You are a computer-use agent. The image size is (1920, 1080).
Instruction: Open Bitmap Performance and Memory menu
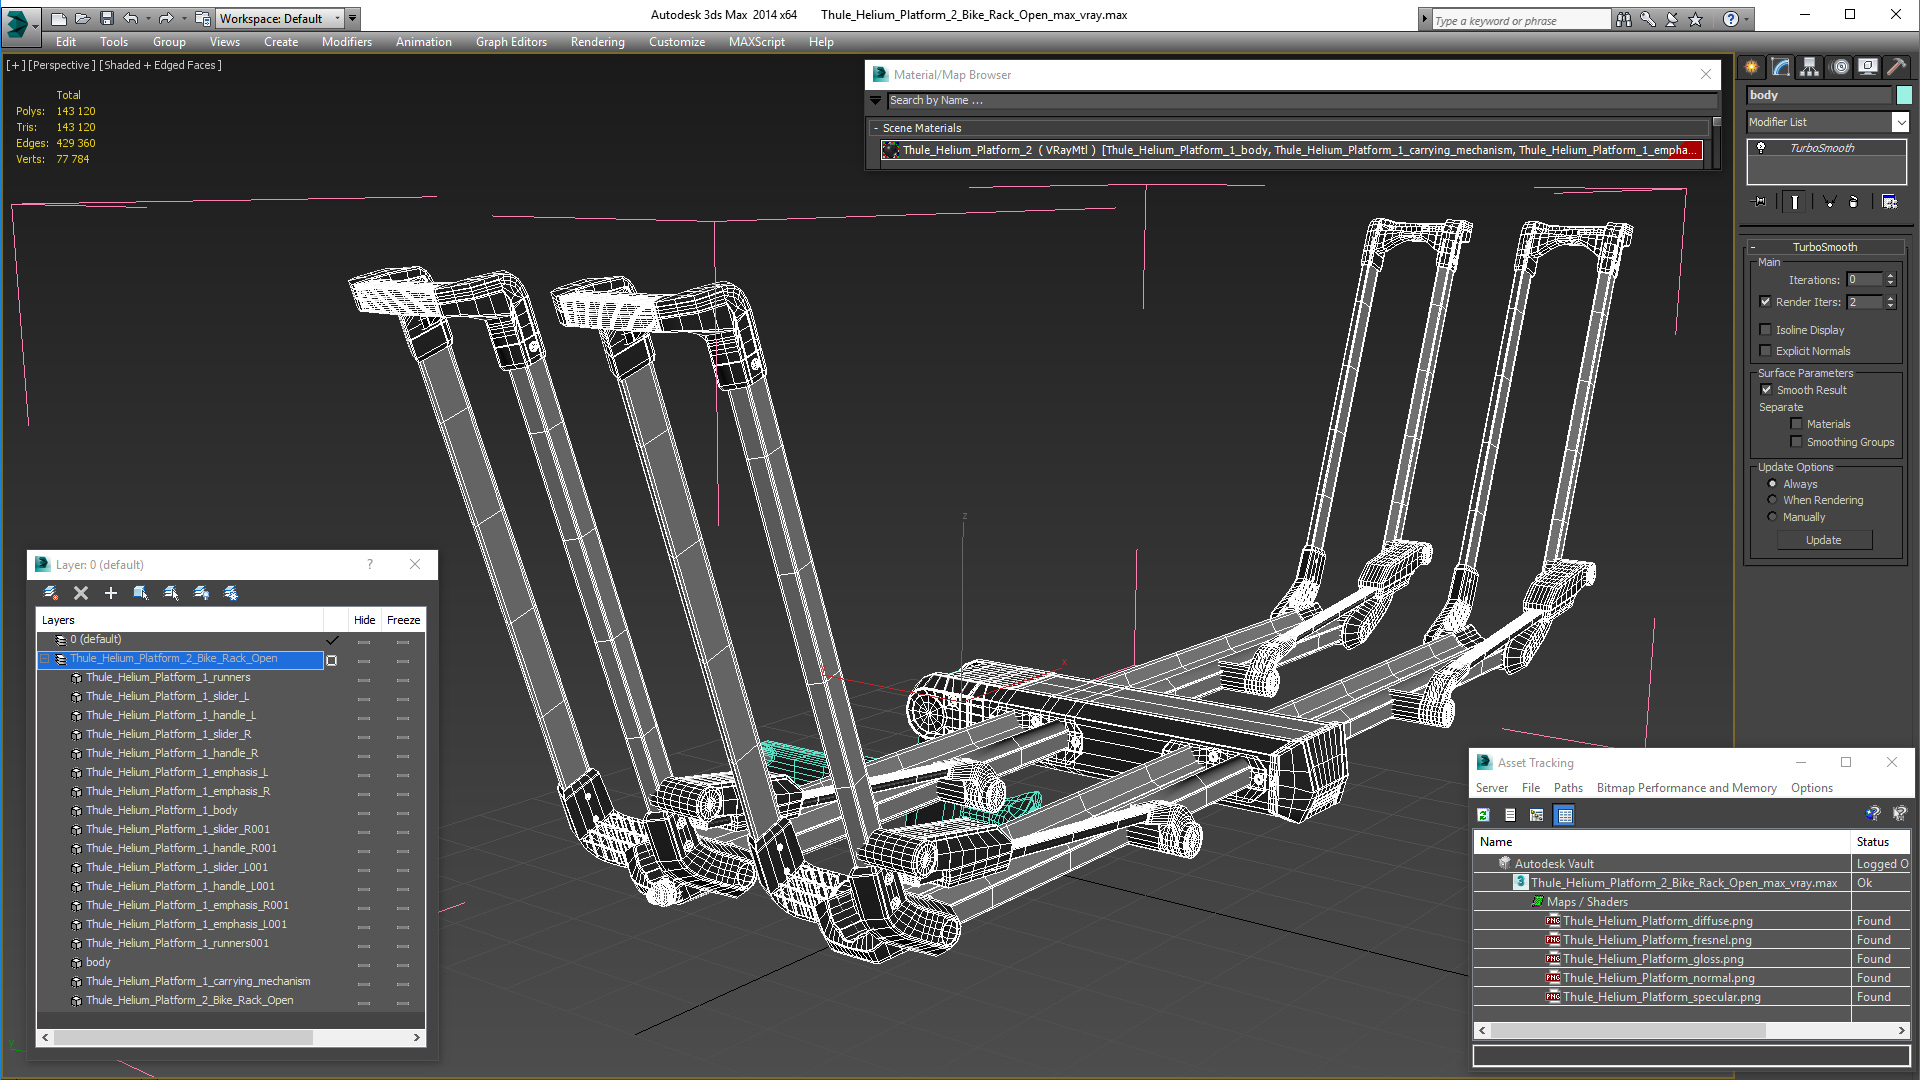1686,788
